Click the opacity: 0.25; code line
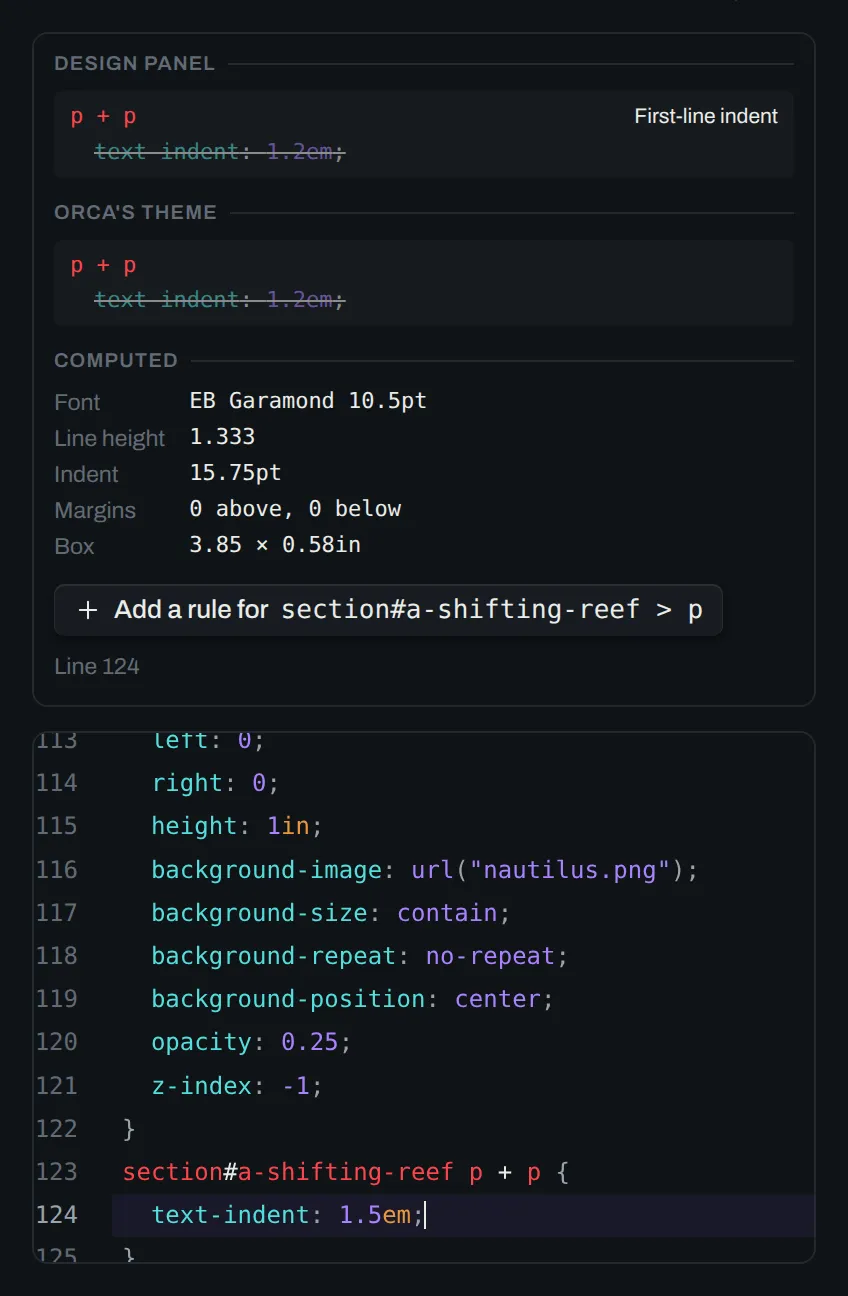The height and width of the screenshot is (1296, 848). point(252,1041)
